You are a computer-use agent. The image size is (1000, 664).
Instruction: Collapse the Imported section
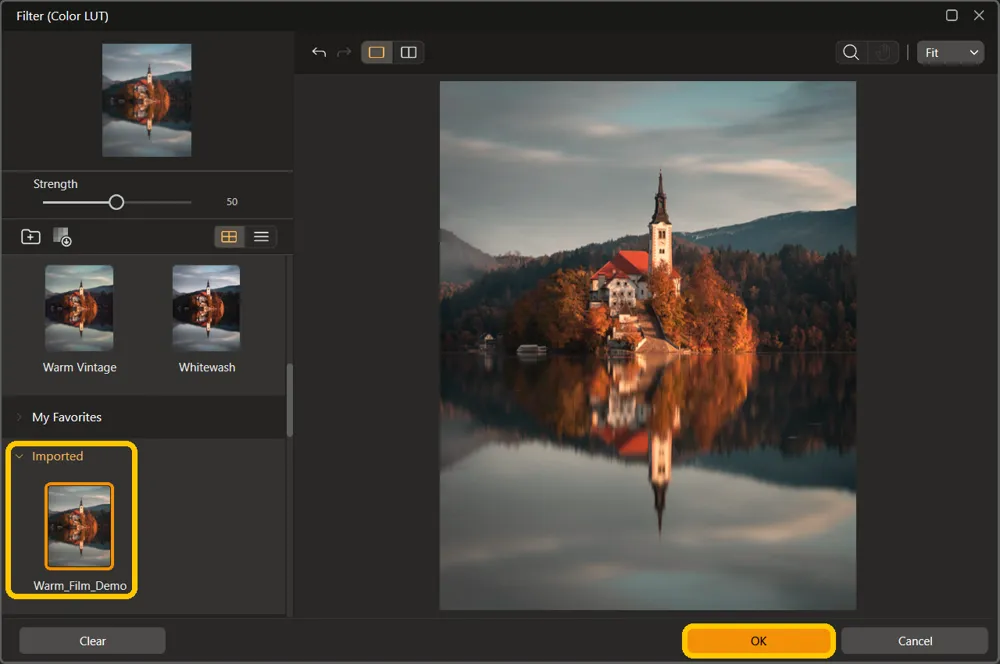pos(19,456)
